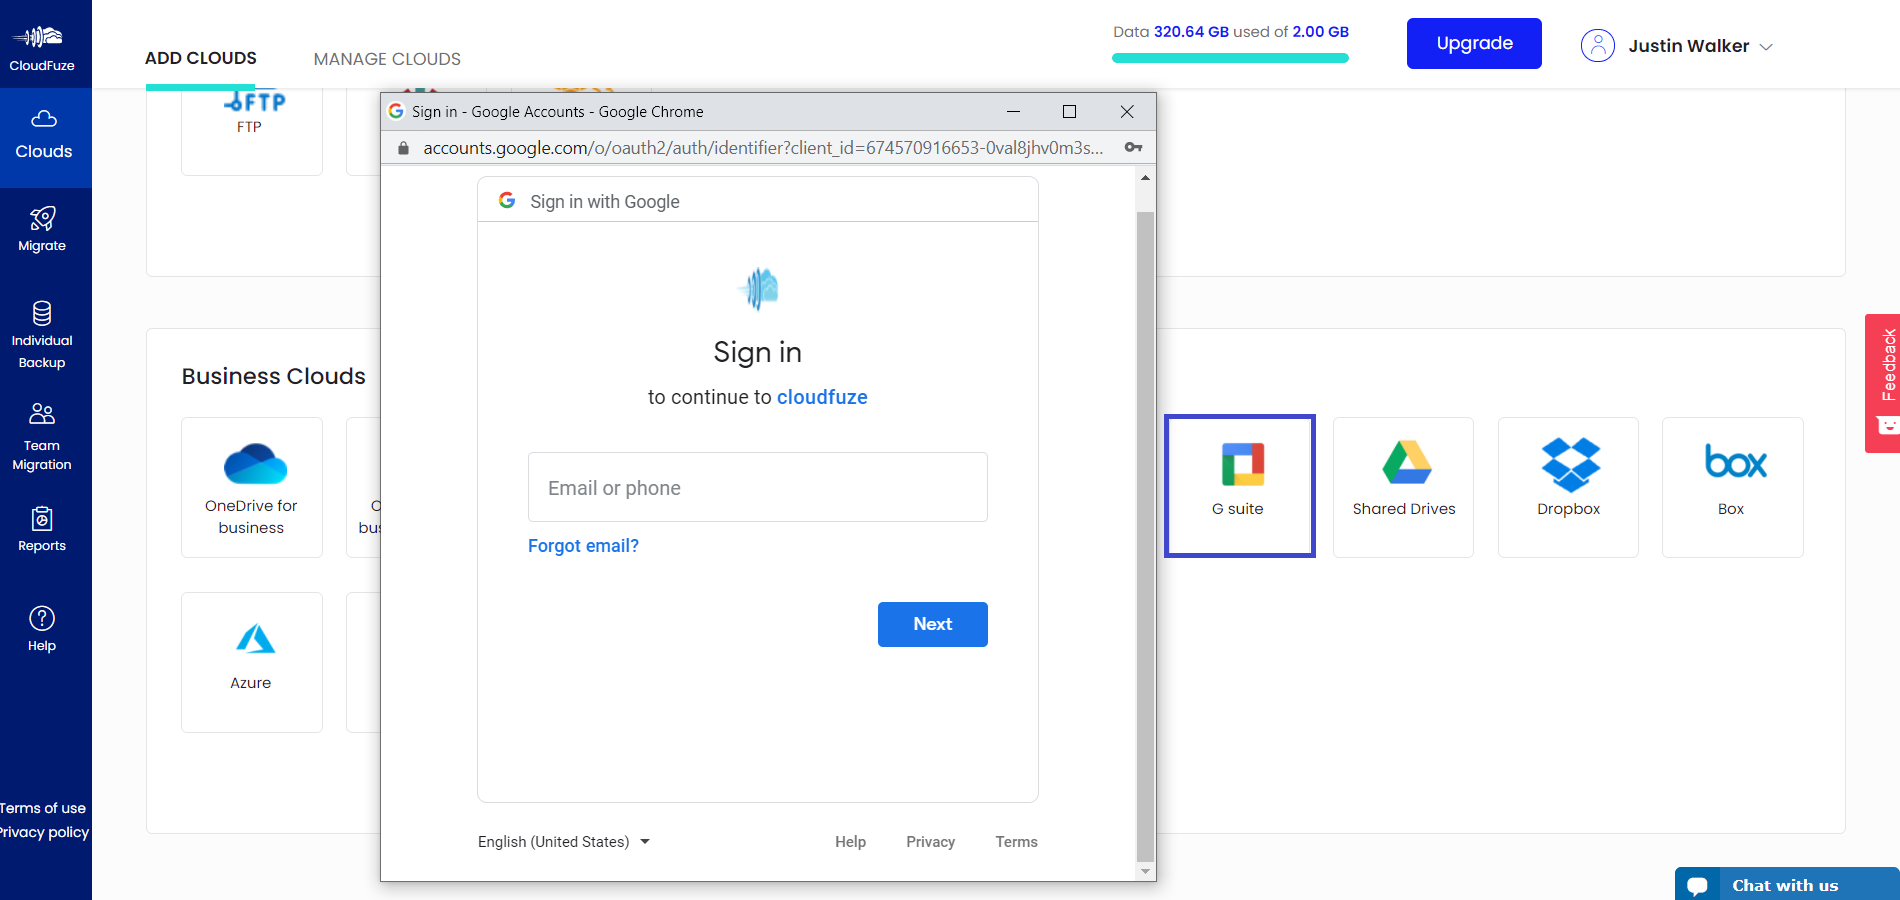1900x900 pixels.
Task: Open the Reports sidebar item
Action: pos(42,530)
